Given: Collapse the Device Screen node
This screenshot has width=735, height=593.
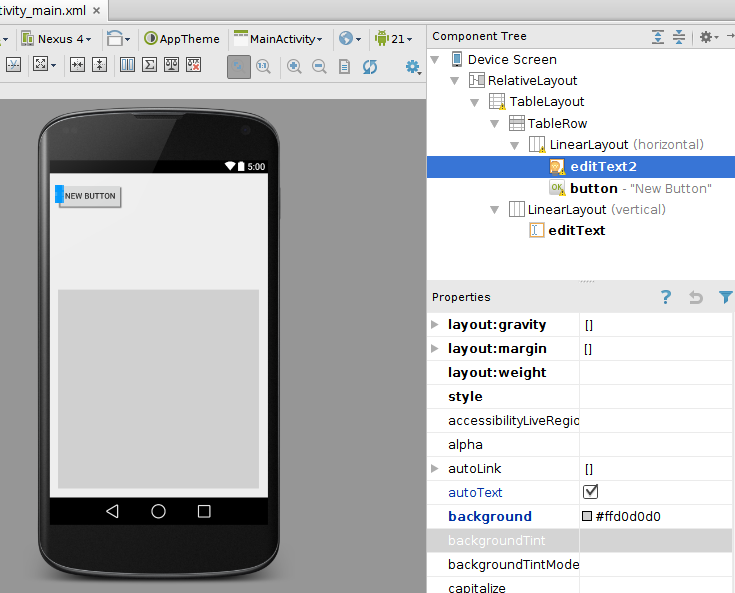Looking at the screenshot, I should pyautogui.click(x=435, y=60).
